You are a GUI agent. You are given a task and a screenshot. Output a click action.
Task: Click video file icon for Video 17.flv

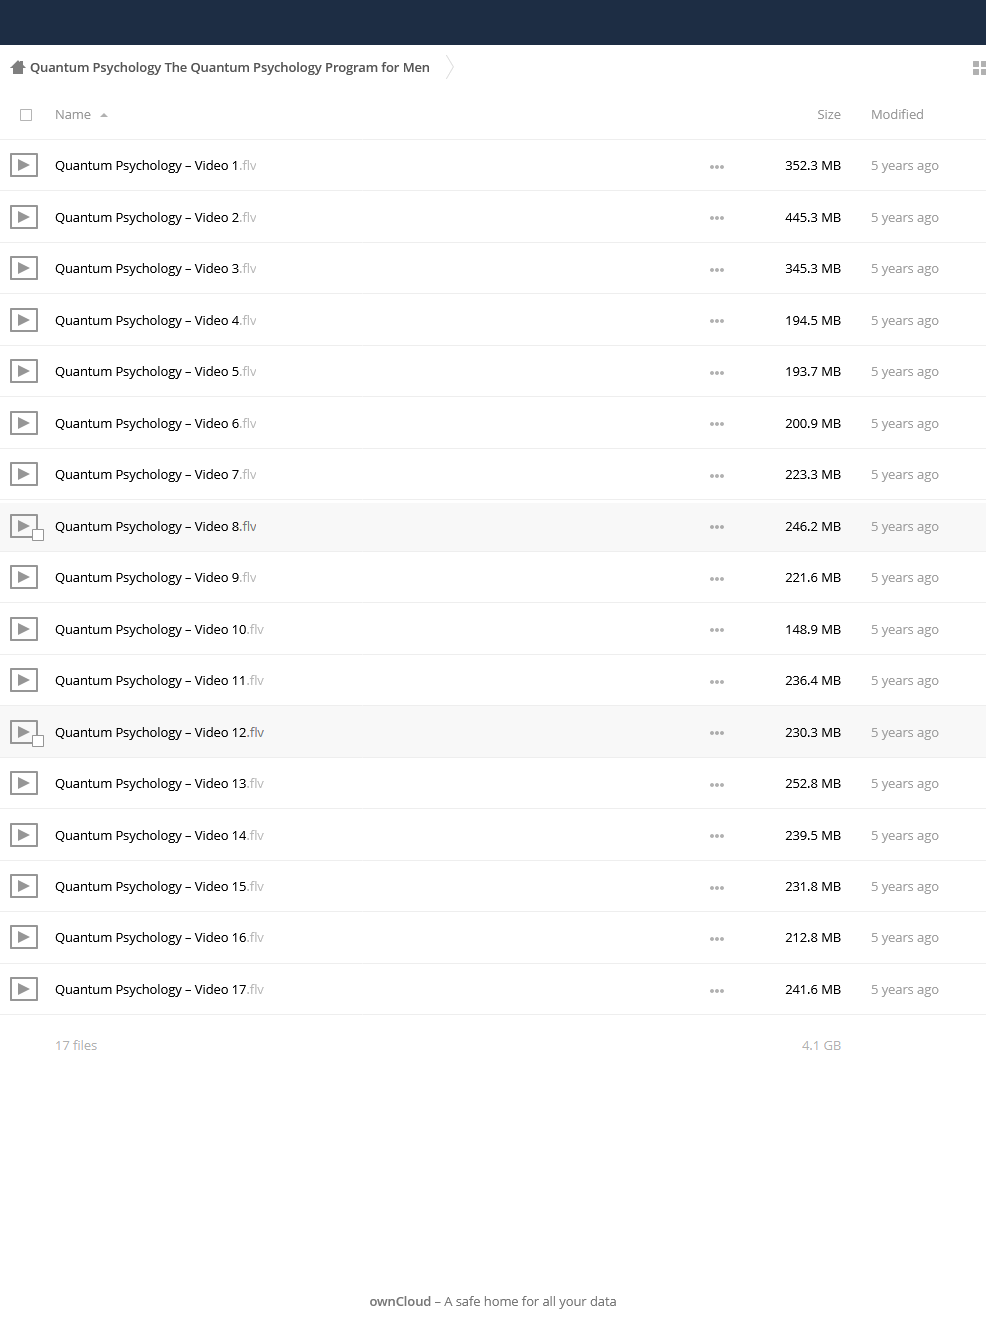point(24,989)
